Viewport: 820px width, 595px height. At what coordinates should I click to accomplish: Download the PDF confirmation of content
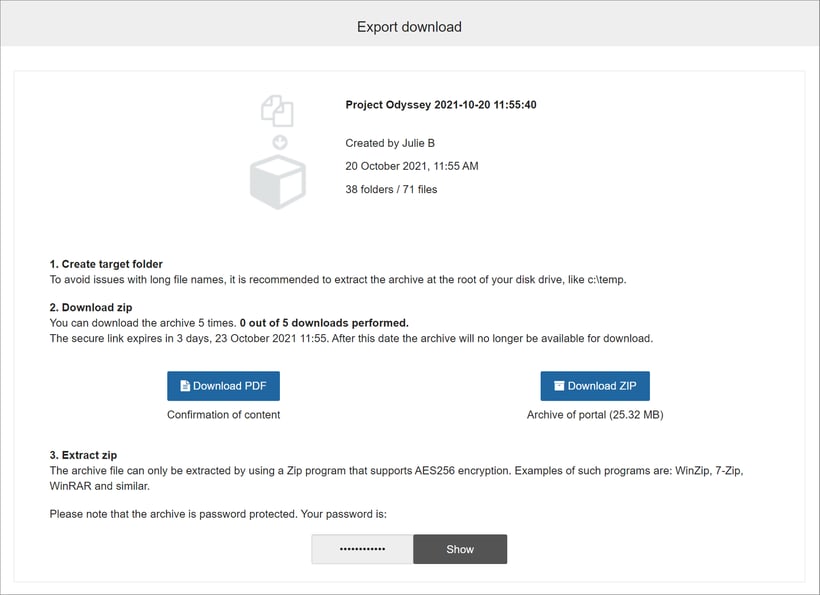tap(223, 386)
